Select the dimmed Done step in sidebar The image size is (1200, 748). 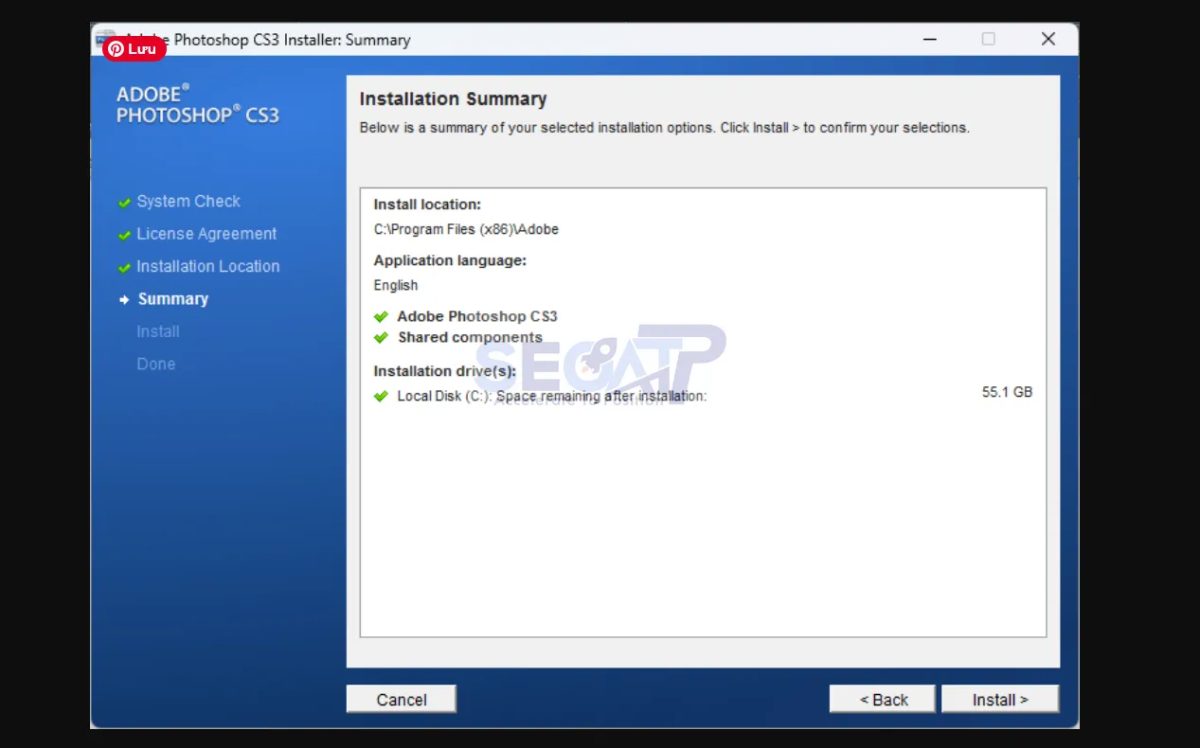coord(156,364)
